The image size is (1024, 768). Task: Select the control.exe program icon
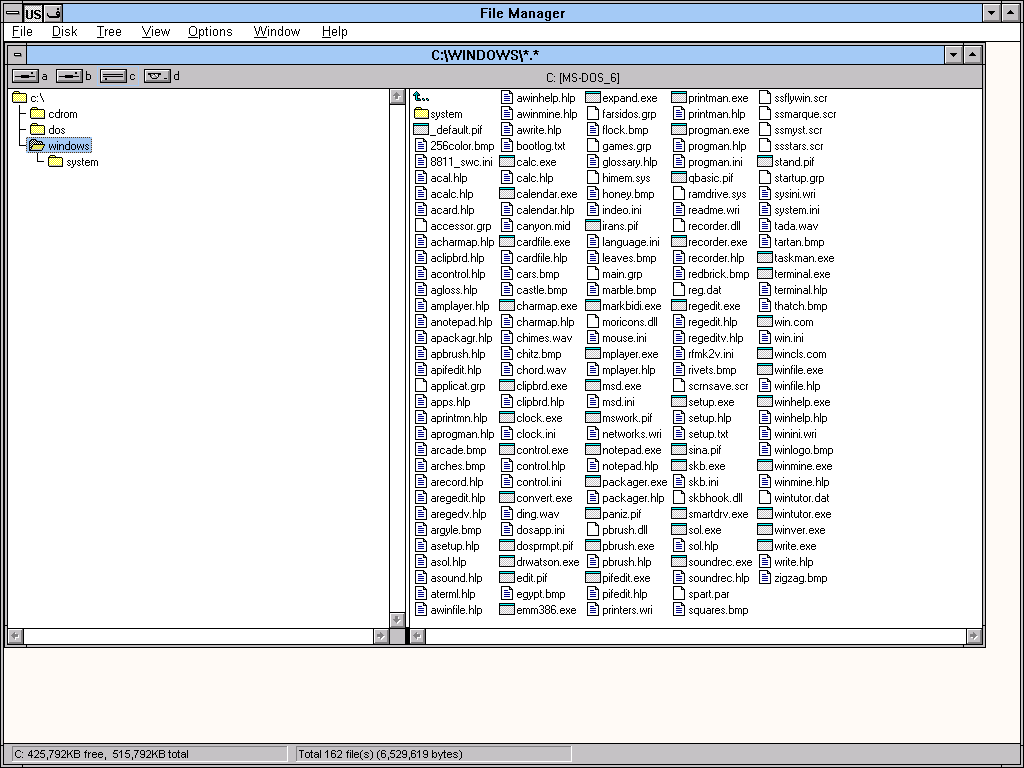(x=507, y=450)
